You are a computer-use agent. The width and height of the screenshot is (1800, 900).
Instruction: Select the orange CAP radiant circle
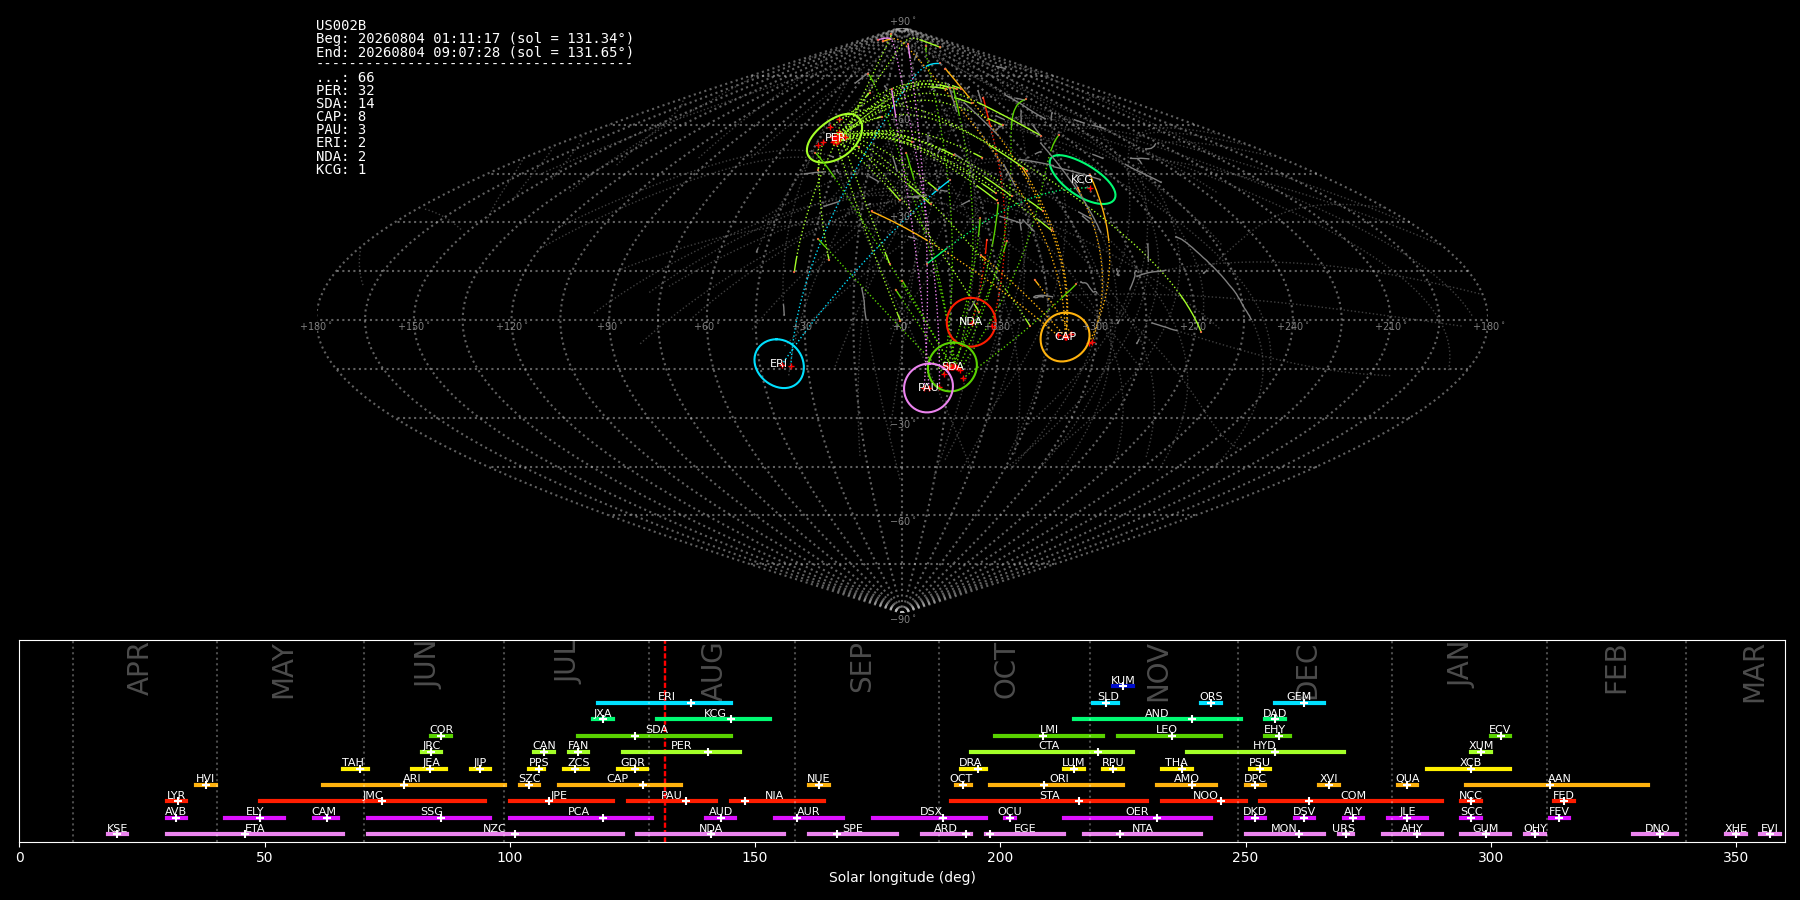[x=1065, y=337]
